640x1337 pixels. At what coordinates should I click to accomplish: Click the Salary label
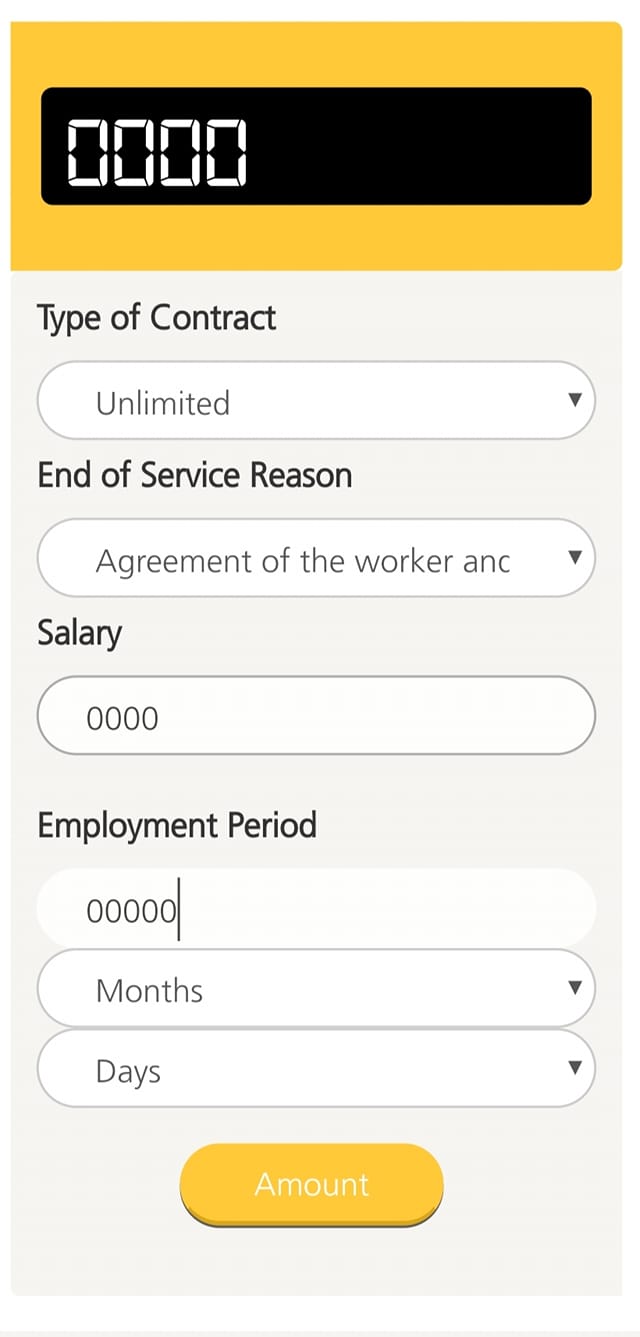[79, 633]
